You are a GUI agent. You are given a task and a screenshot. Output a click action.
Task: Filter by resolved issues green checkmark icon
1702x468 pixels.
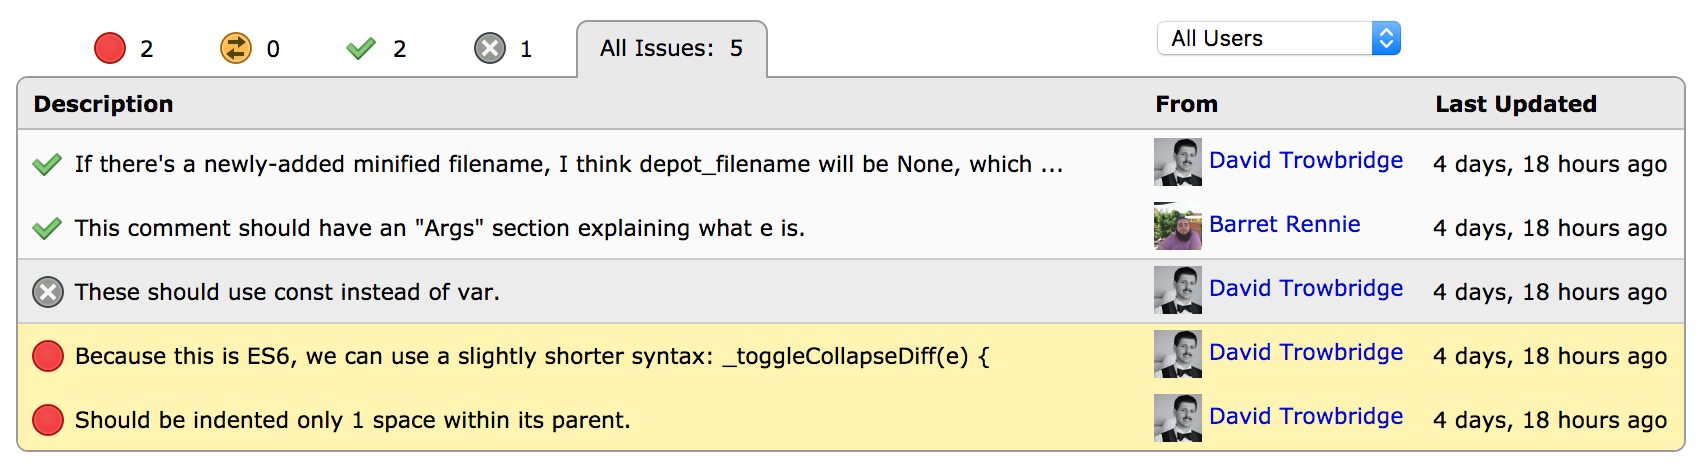361,48
